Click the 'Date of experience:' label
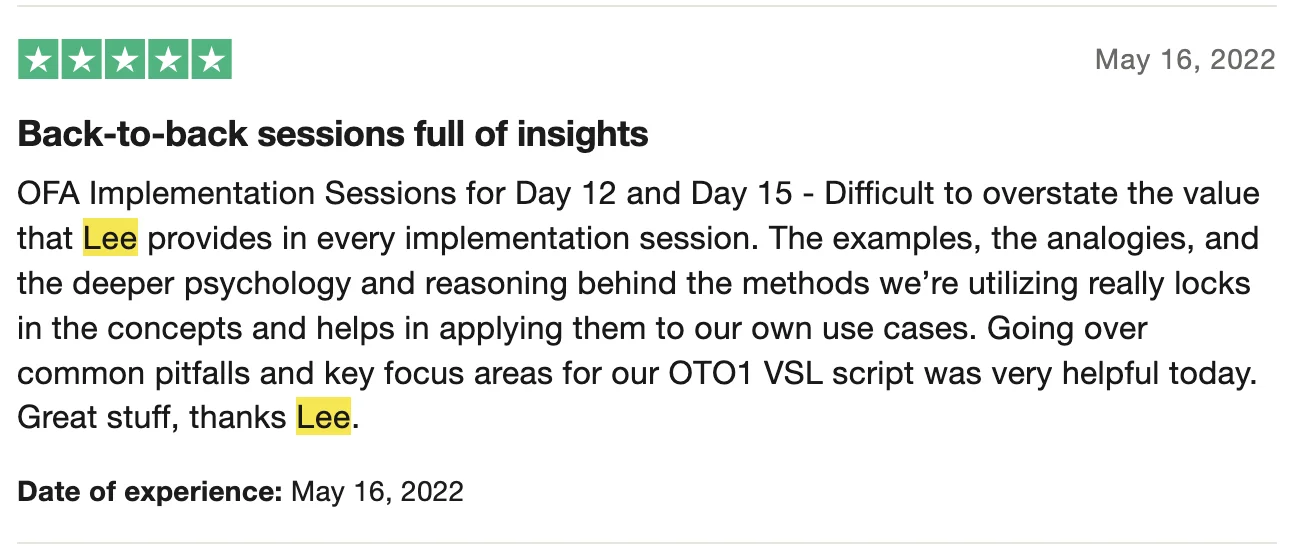This screenshot has width=1308, height=548. [150, 491]
